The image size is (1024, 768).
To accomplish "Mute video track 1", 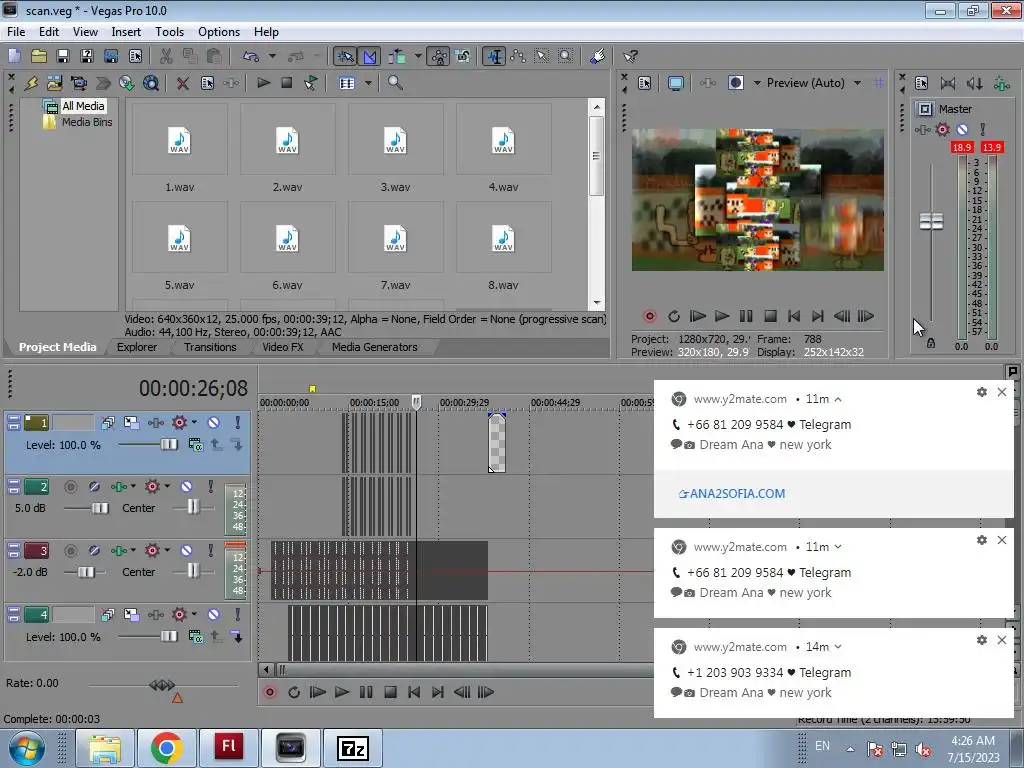I will coord(214,423).
